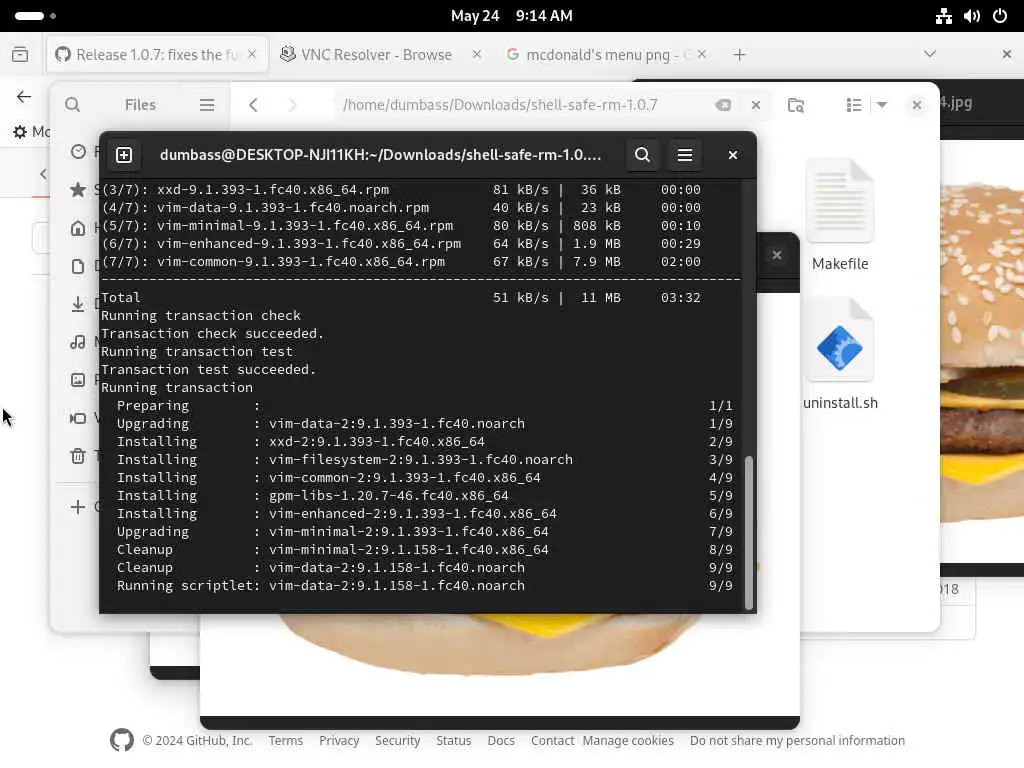Close the mcdonald's menu png tab
This screenshot has height=768, width=1024.
(x=701, y=54)
